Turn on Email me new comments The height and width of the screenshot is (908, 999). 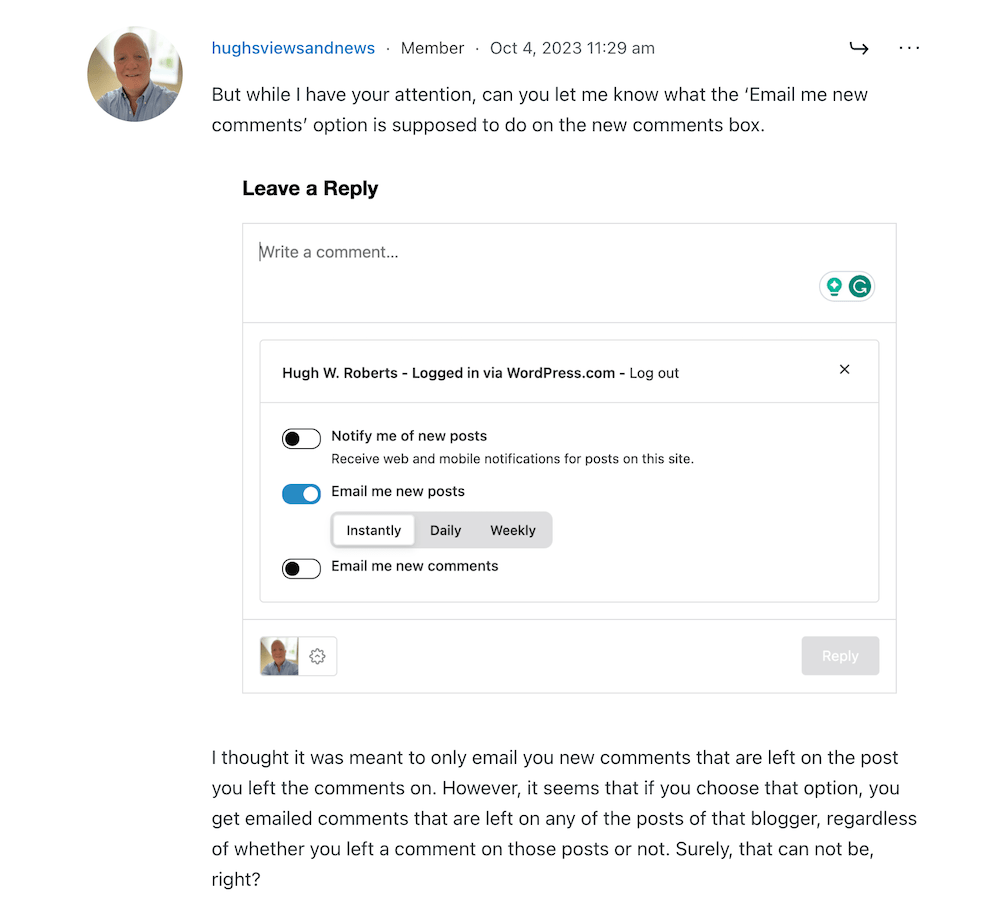click(301, 567)
